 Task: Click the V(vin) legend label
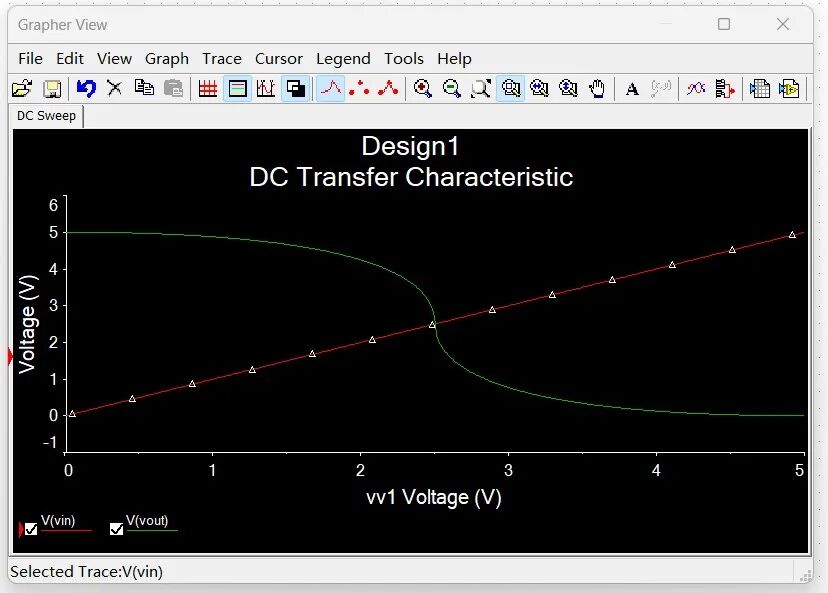click(58, 520)
